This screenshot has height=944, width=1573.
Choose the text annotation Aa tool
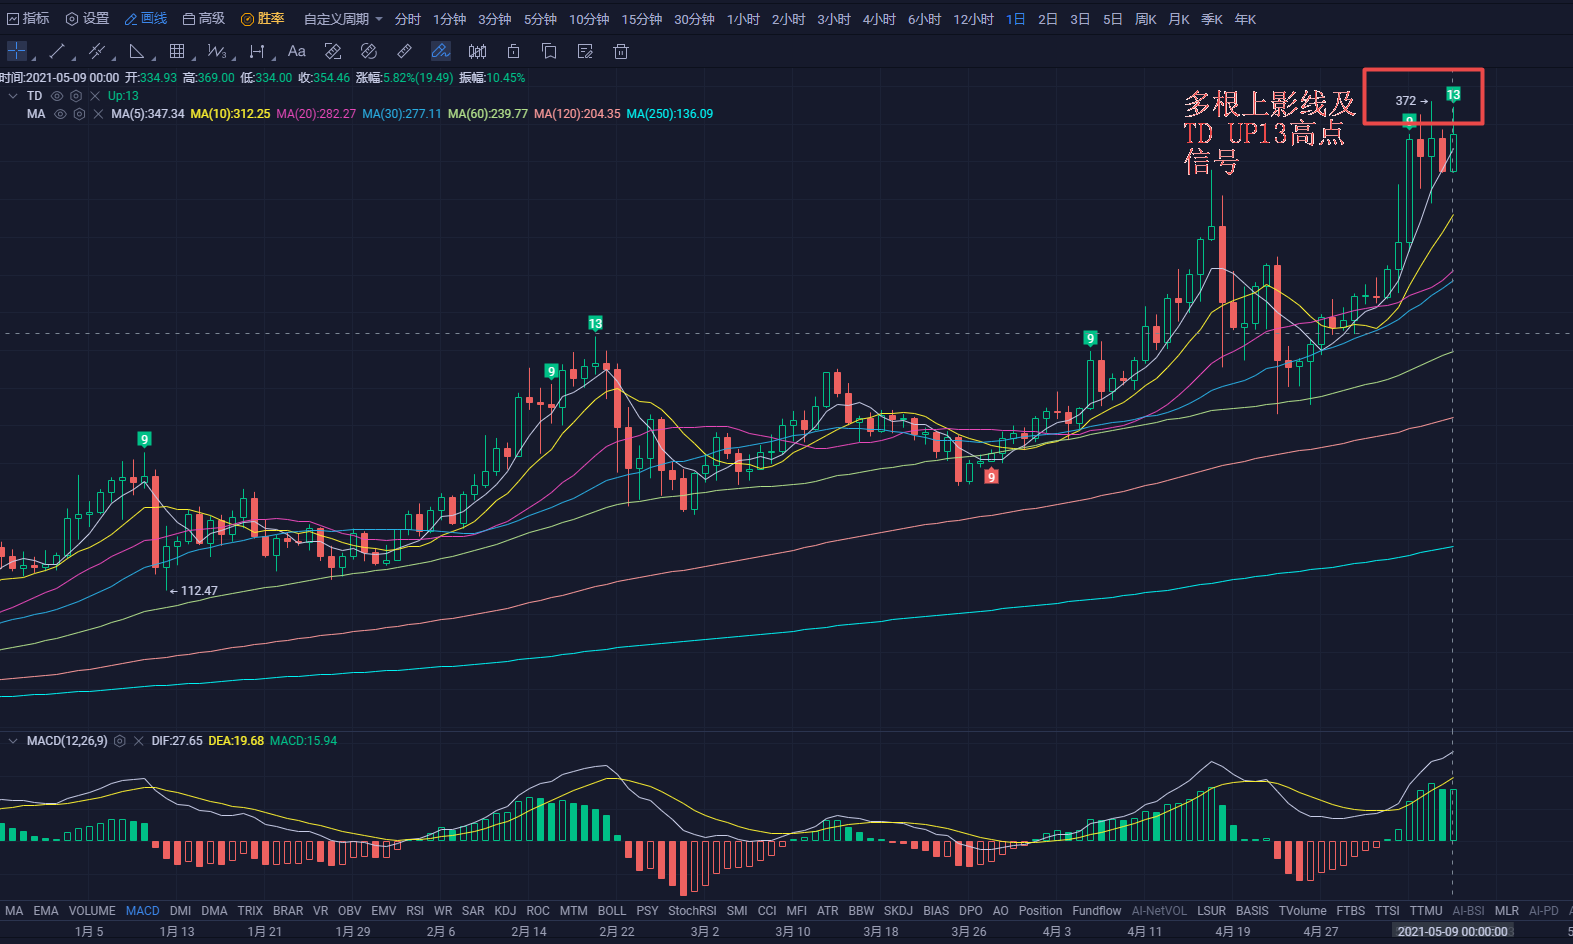(296, 51)
